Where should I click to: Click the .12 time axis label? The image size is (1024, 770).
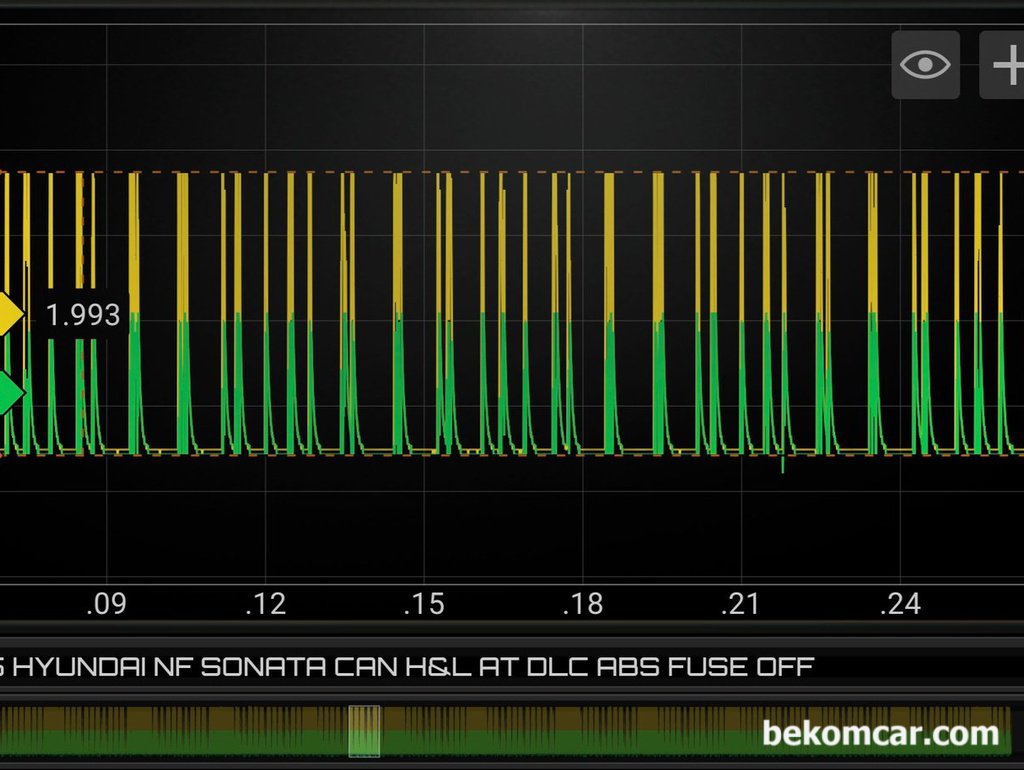pos(266,604)
